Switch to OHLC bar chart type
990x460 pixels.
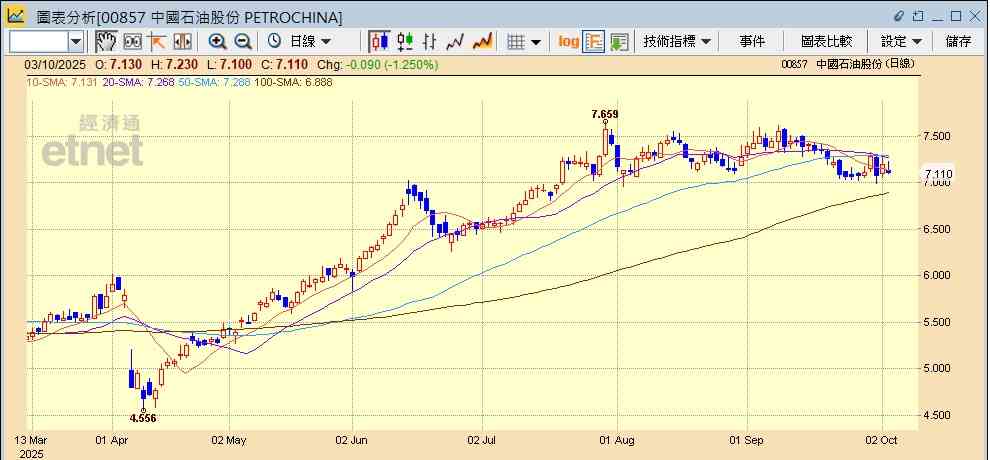coord(405,41)
